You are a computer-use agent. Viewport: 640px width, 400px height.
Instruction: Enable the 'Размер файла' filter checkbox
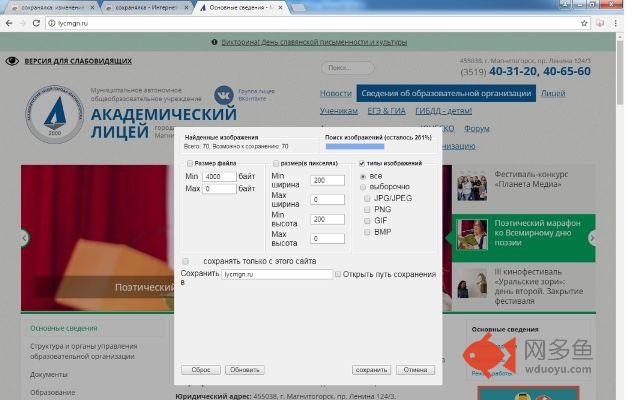(x=190, y=163)
